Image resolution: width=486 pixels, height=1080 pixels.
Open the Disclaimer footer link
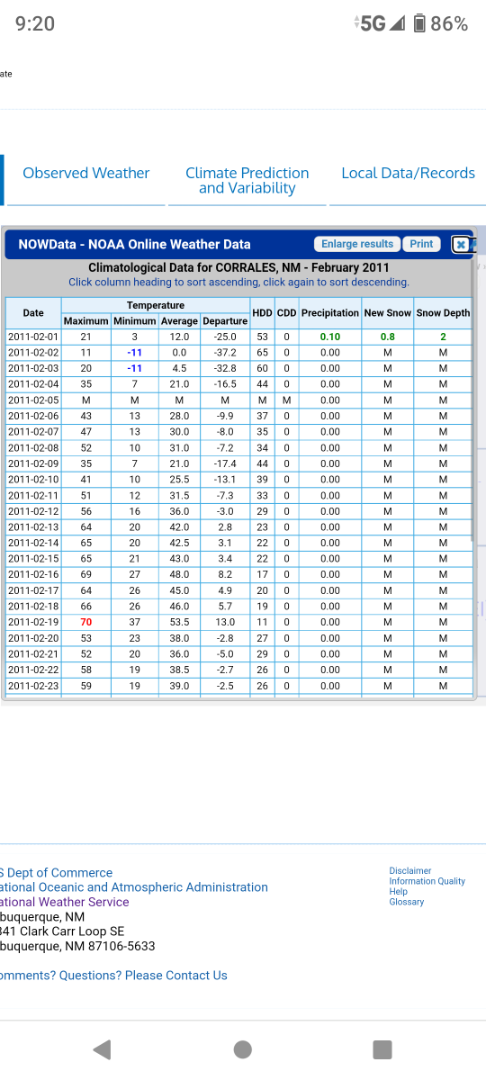[x=410, y=871]
